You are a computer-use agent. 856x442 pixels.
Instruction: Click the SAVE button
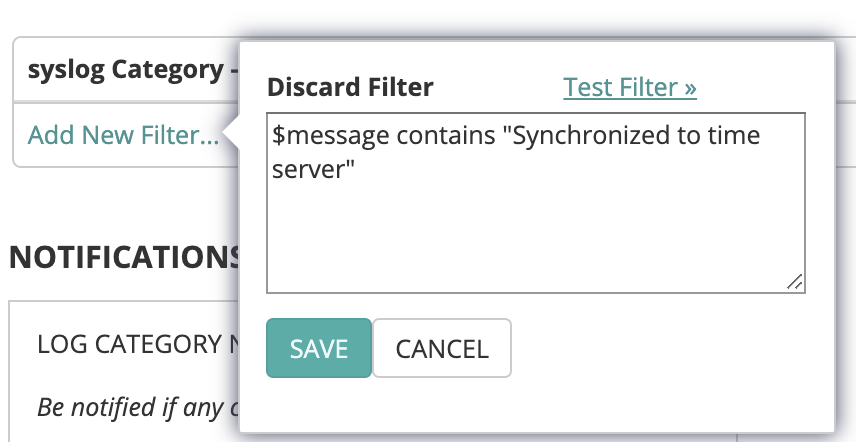click(319, 348)
